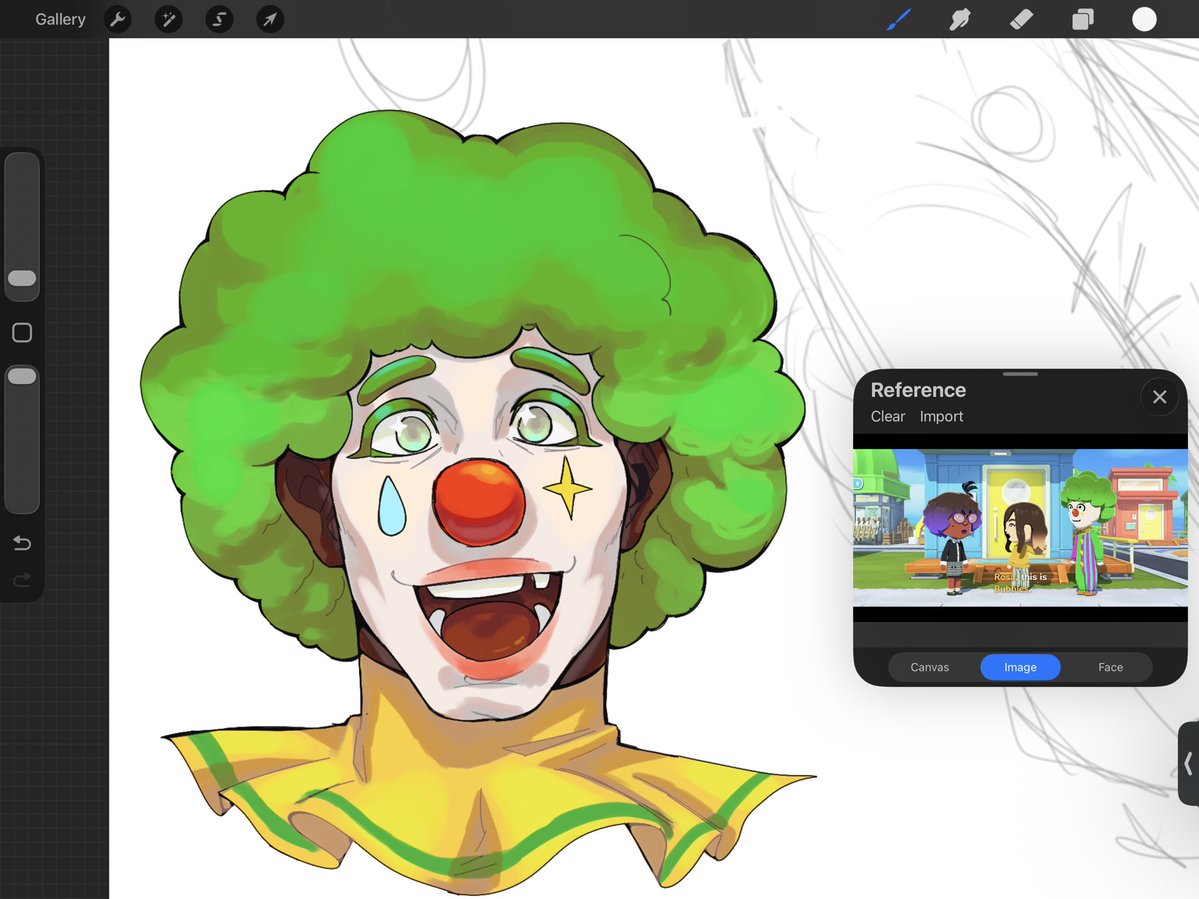Viewport: 1199px width, 899px height.
Task: Redo using the sidebar redo arrow
Action: coord(22,580)
